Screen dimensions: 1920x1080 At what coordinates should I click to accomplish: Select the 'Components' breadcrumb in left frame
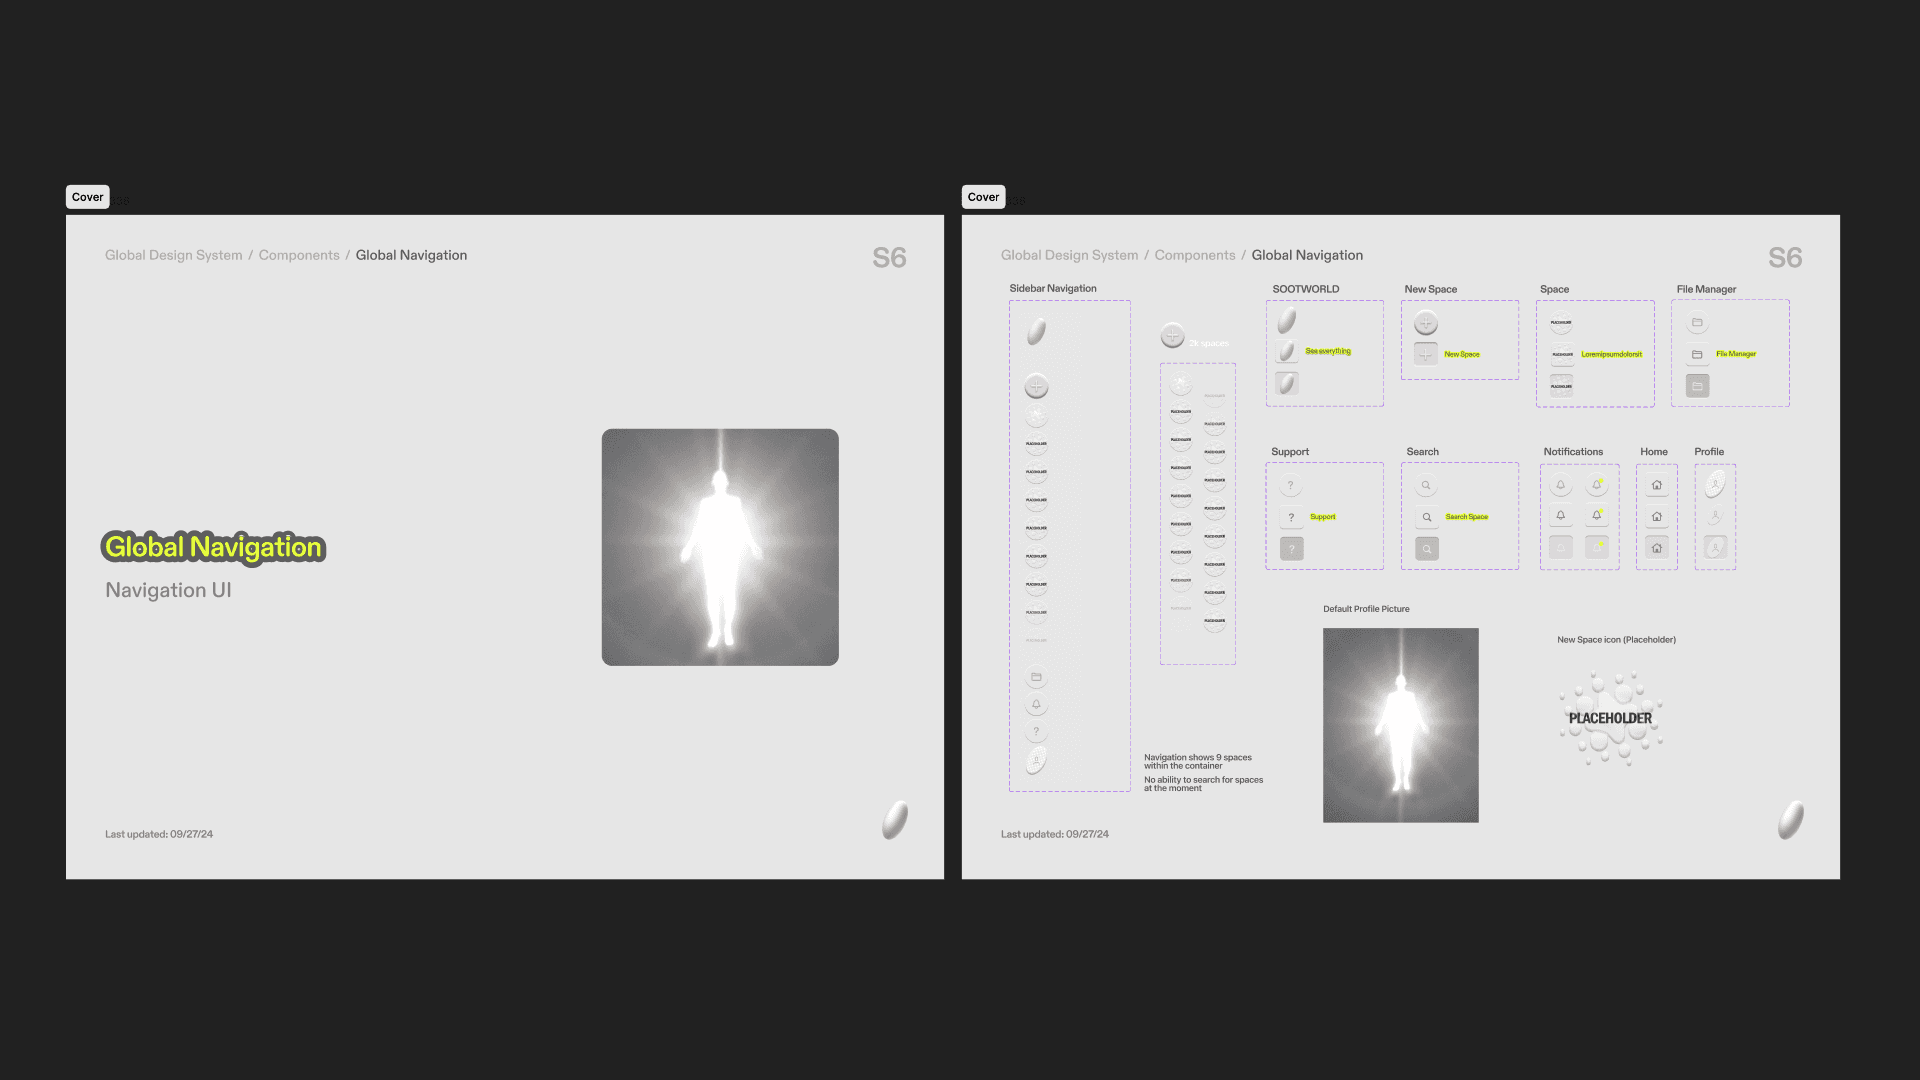(x=299, y=255)
